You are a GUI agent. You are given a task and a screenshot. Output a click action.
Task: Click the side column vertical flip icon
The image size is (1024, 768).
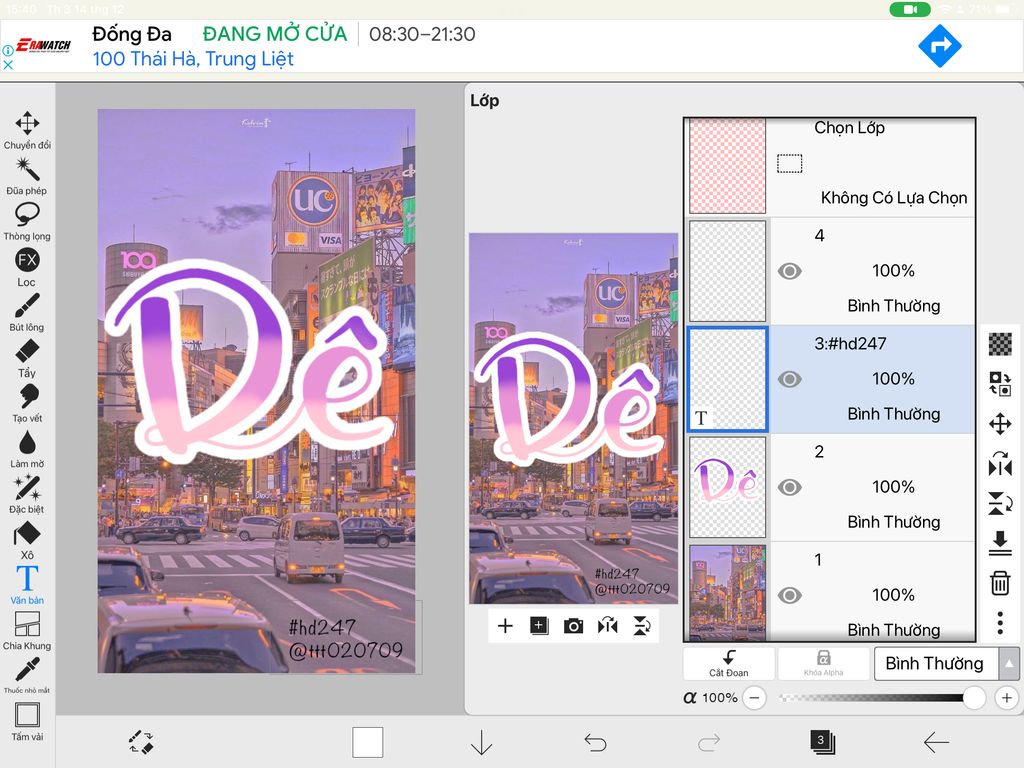[1000, 503]
